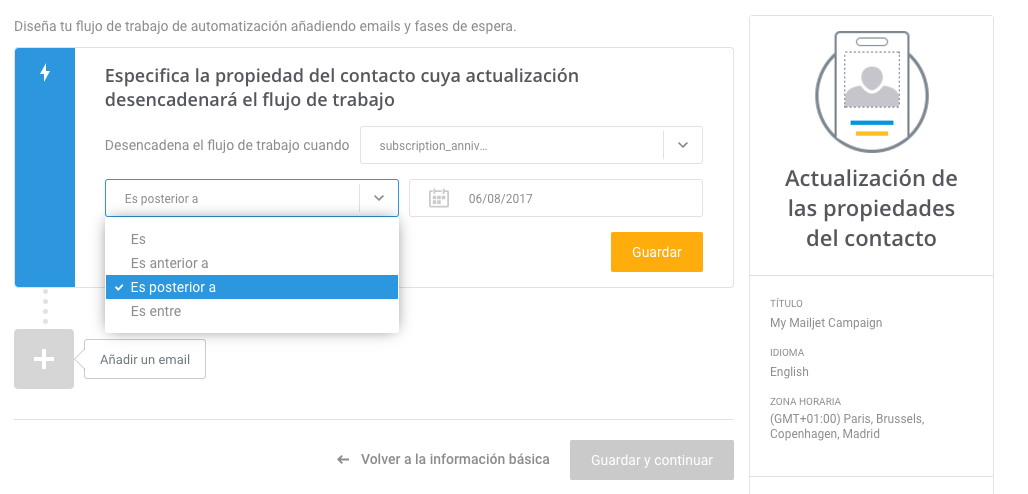Click the lightning bolt trigger icon
This screenshot has height=494, width=1028.
point(45,72)
